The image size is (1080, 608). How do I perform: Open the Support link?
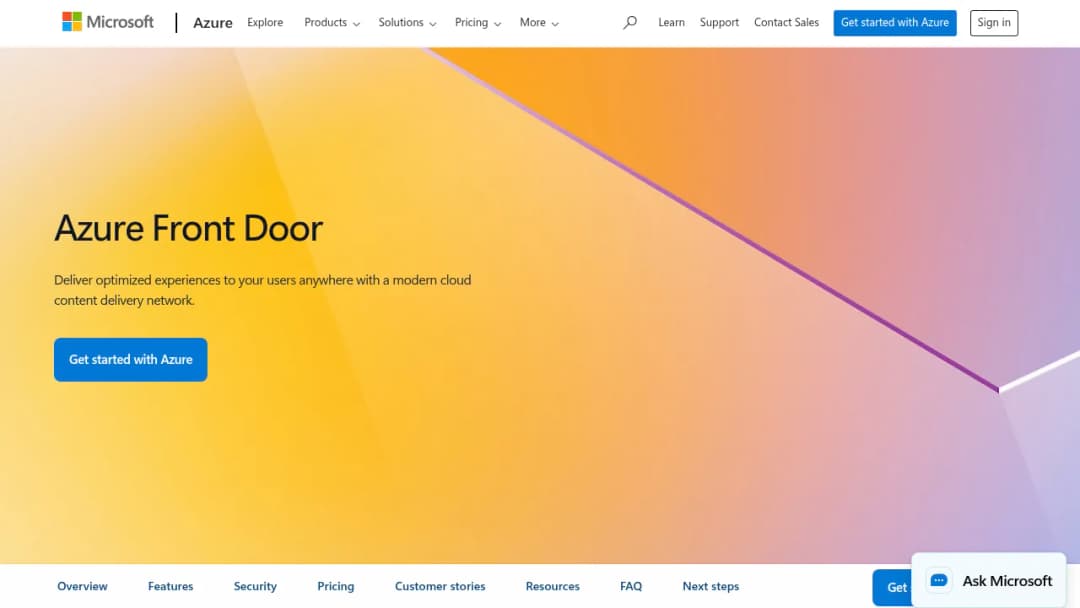click(719, 22)
